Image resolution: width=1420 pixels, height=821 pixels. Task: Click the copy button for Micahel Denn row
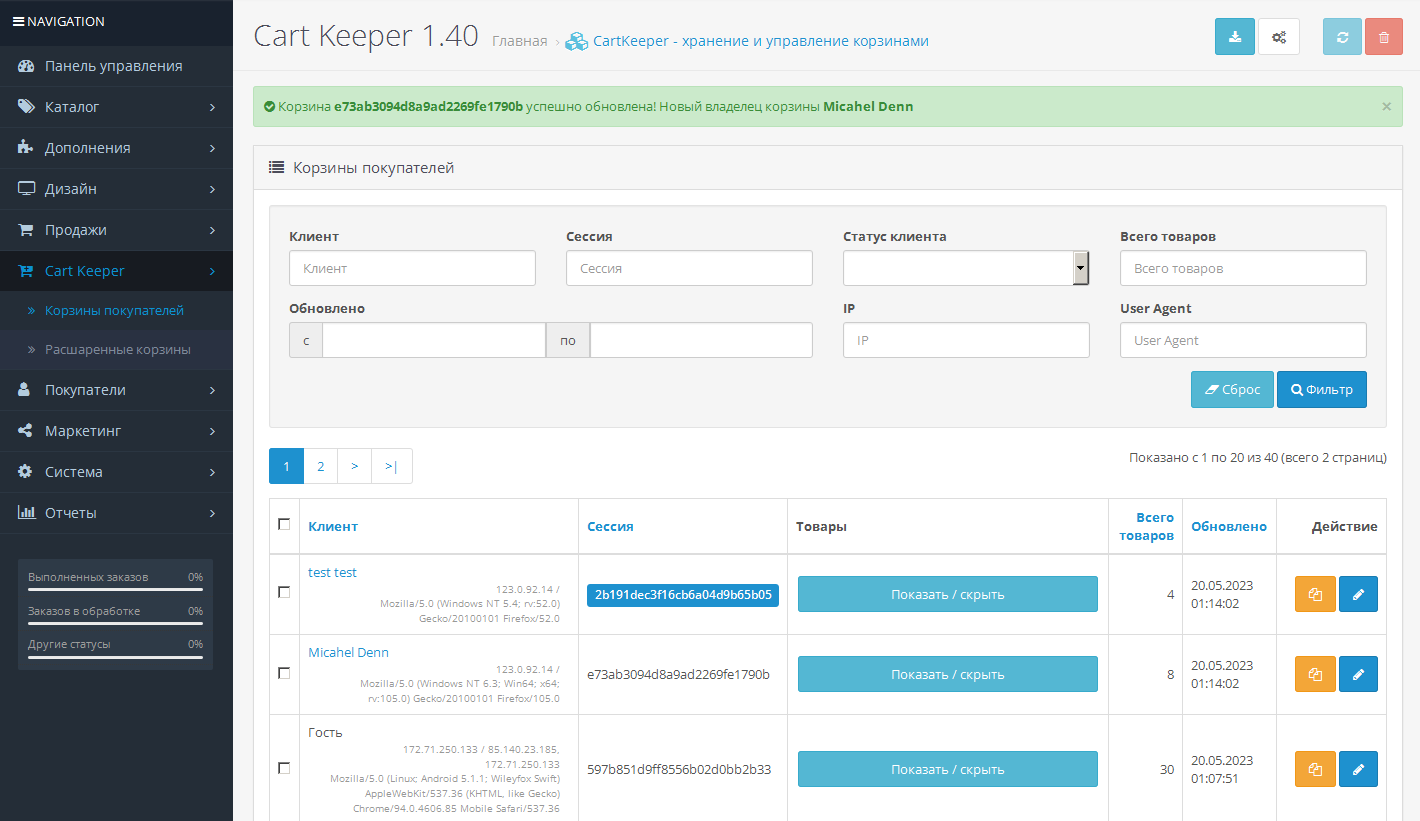[1315, 674]
